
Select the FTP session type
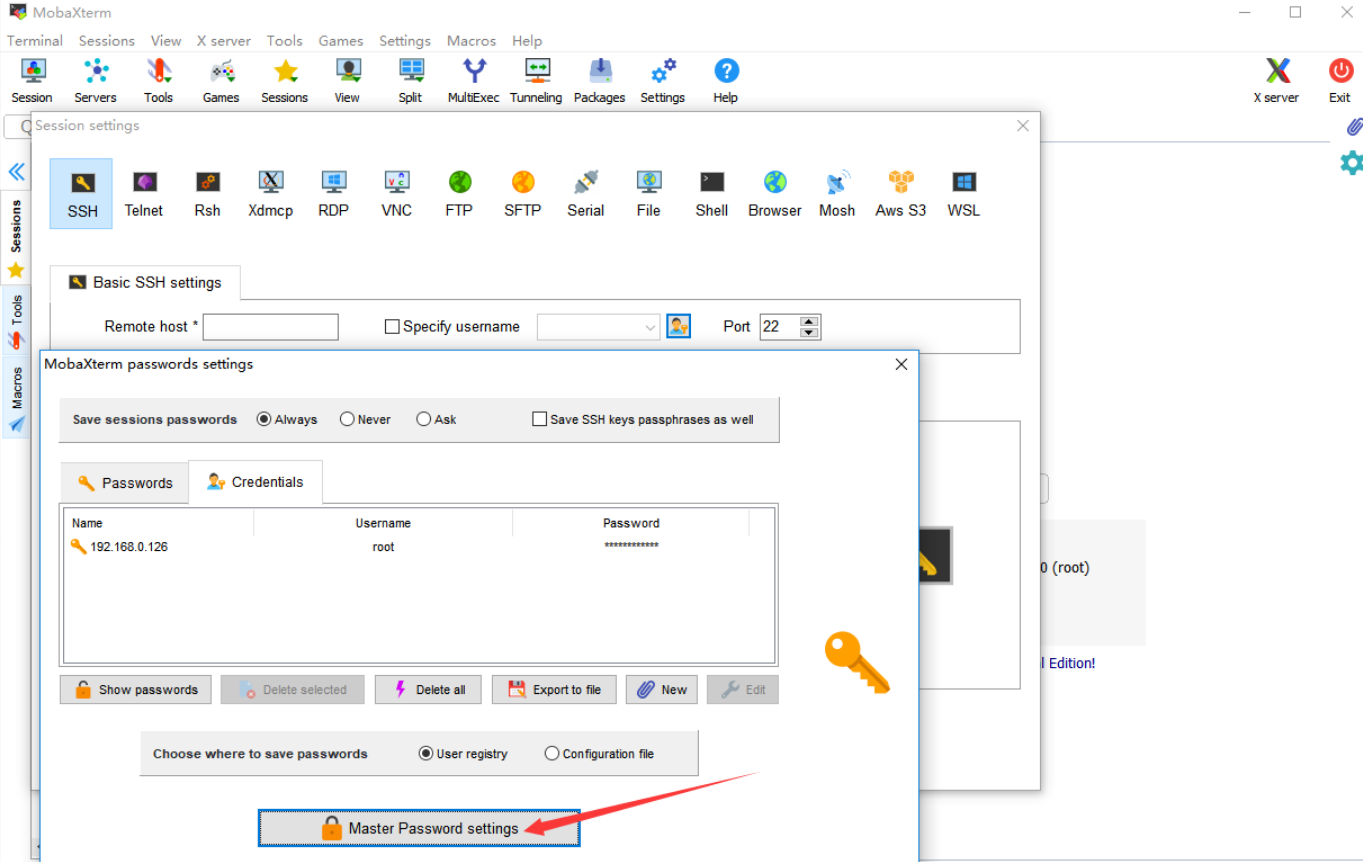(460, 194)
